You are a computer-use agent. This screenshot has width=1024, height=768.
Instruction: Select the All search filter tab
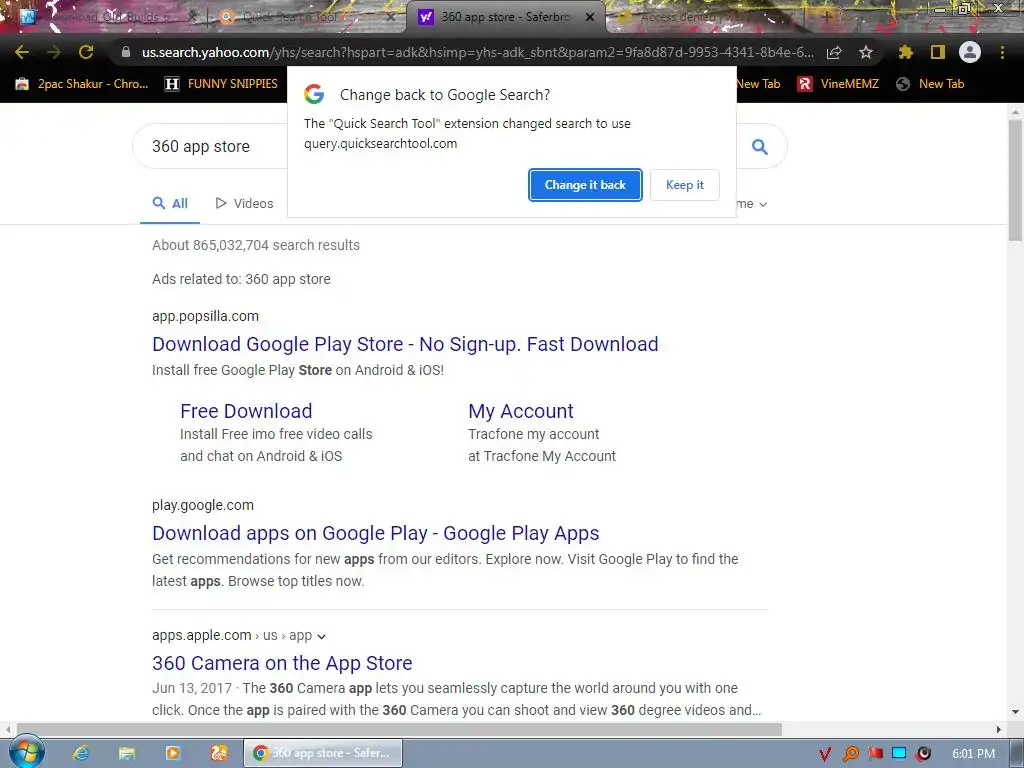click(170, 203)
